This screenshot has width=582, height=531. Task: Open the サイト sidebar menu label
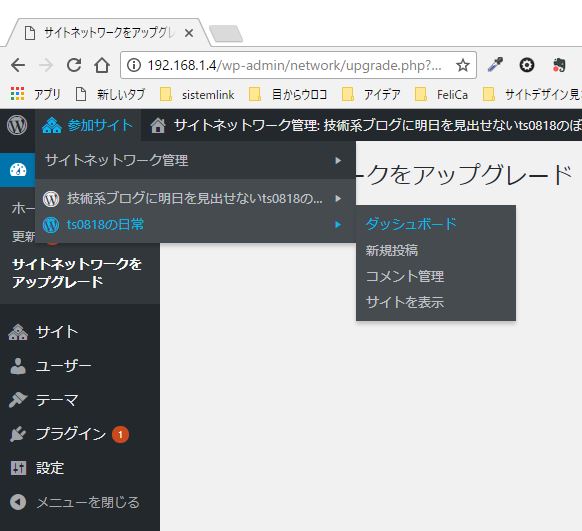pos(57,332)
